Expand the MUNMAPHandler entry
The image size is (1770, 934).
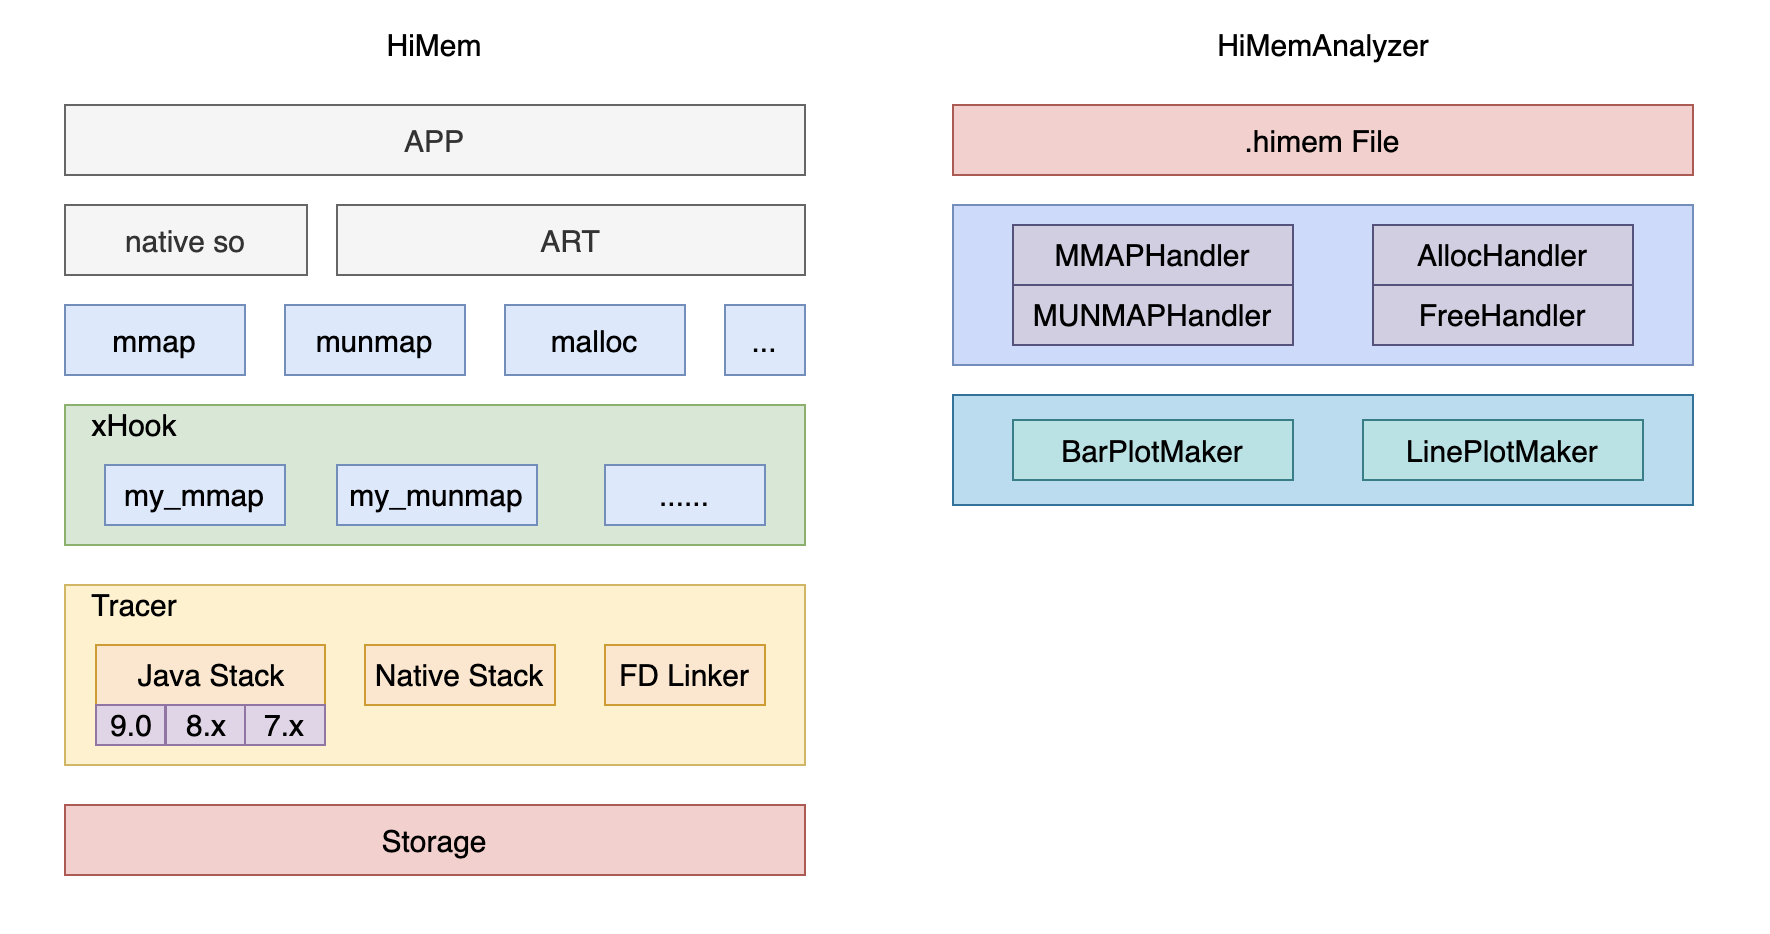coord(1151,316)
